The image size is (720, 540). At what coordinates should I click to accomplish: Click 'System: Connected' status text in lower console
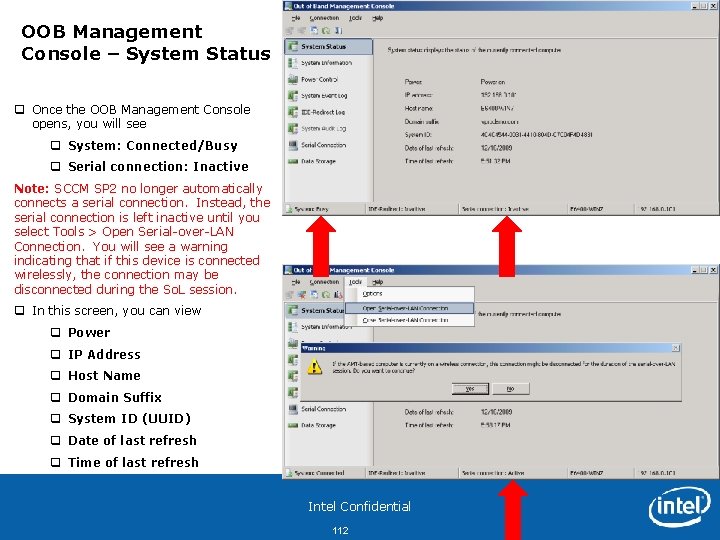319,473
